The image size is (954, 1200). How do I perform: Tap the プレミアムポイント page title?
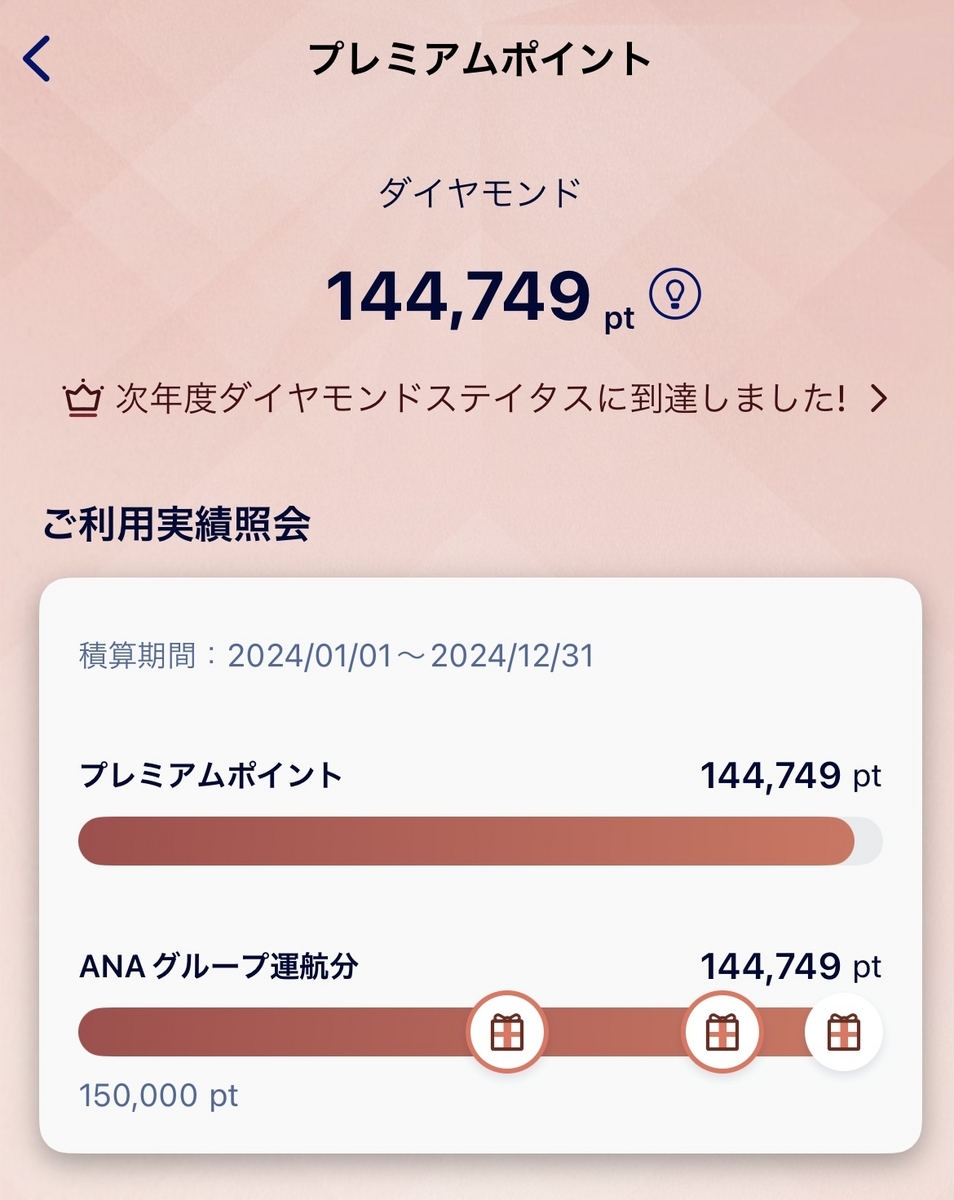[480, 60]
